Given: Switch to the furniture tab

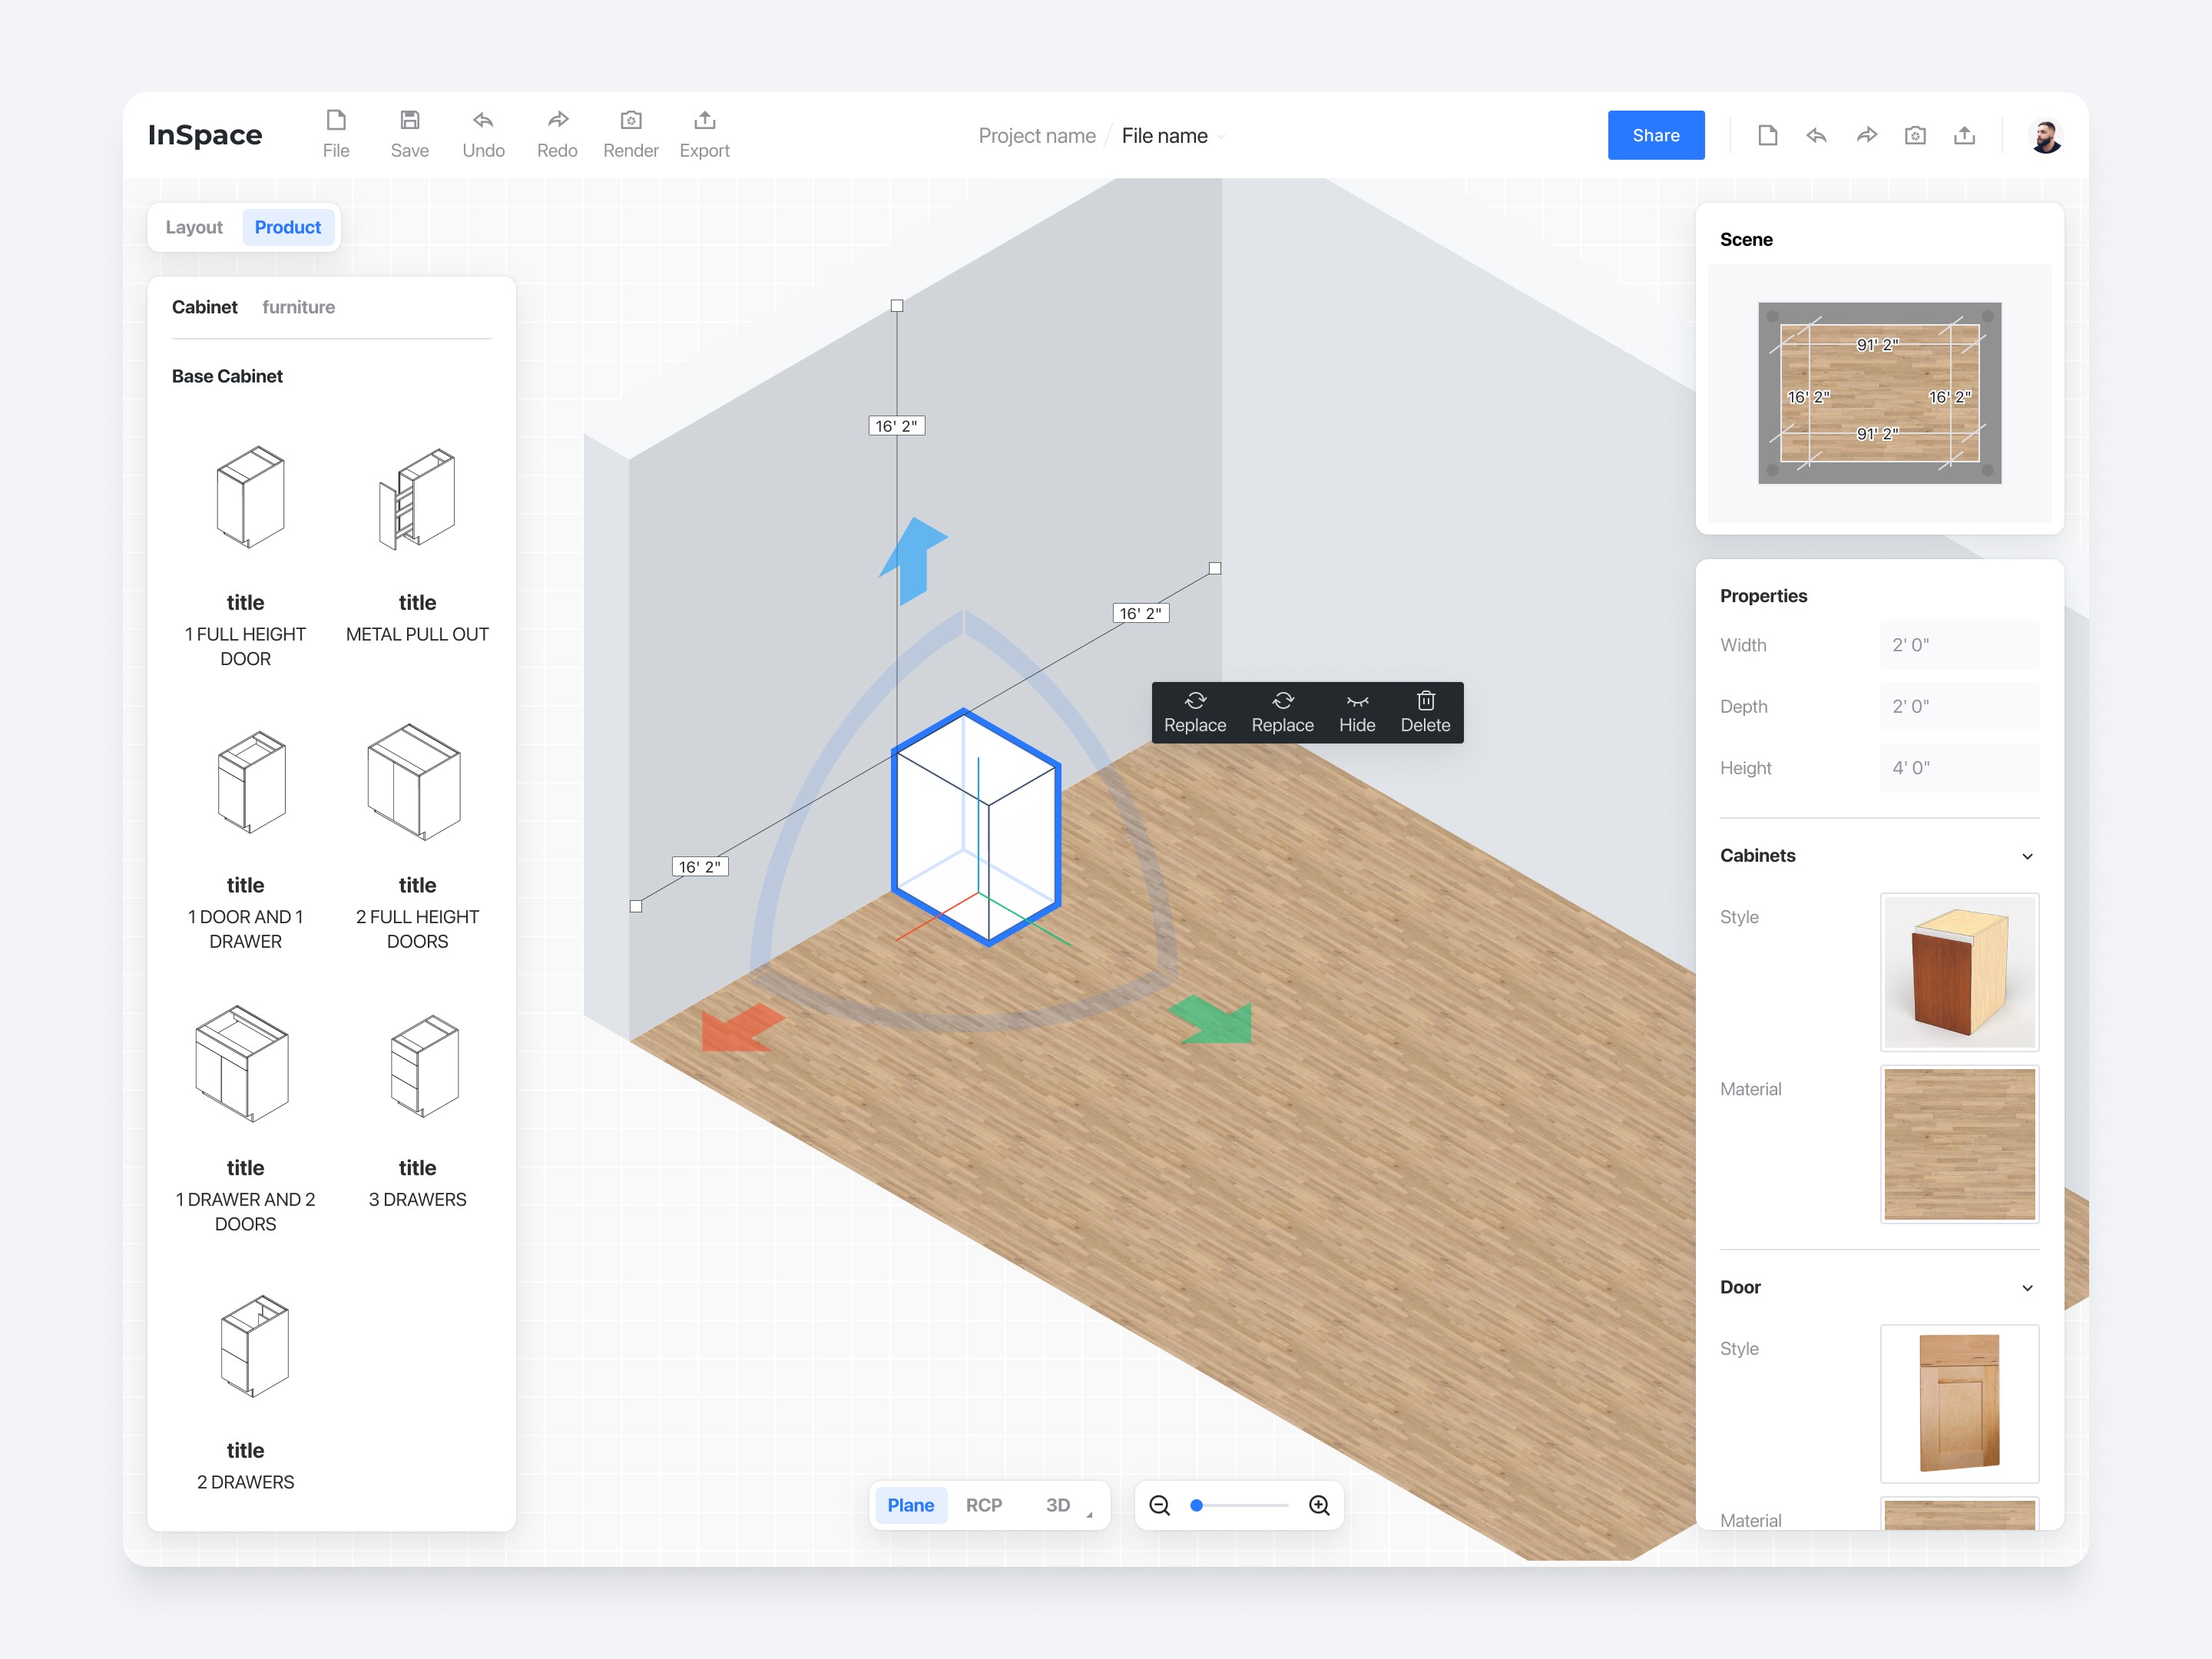Looking at the screenshot, I should [298, 307].
